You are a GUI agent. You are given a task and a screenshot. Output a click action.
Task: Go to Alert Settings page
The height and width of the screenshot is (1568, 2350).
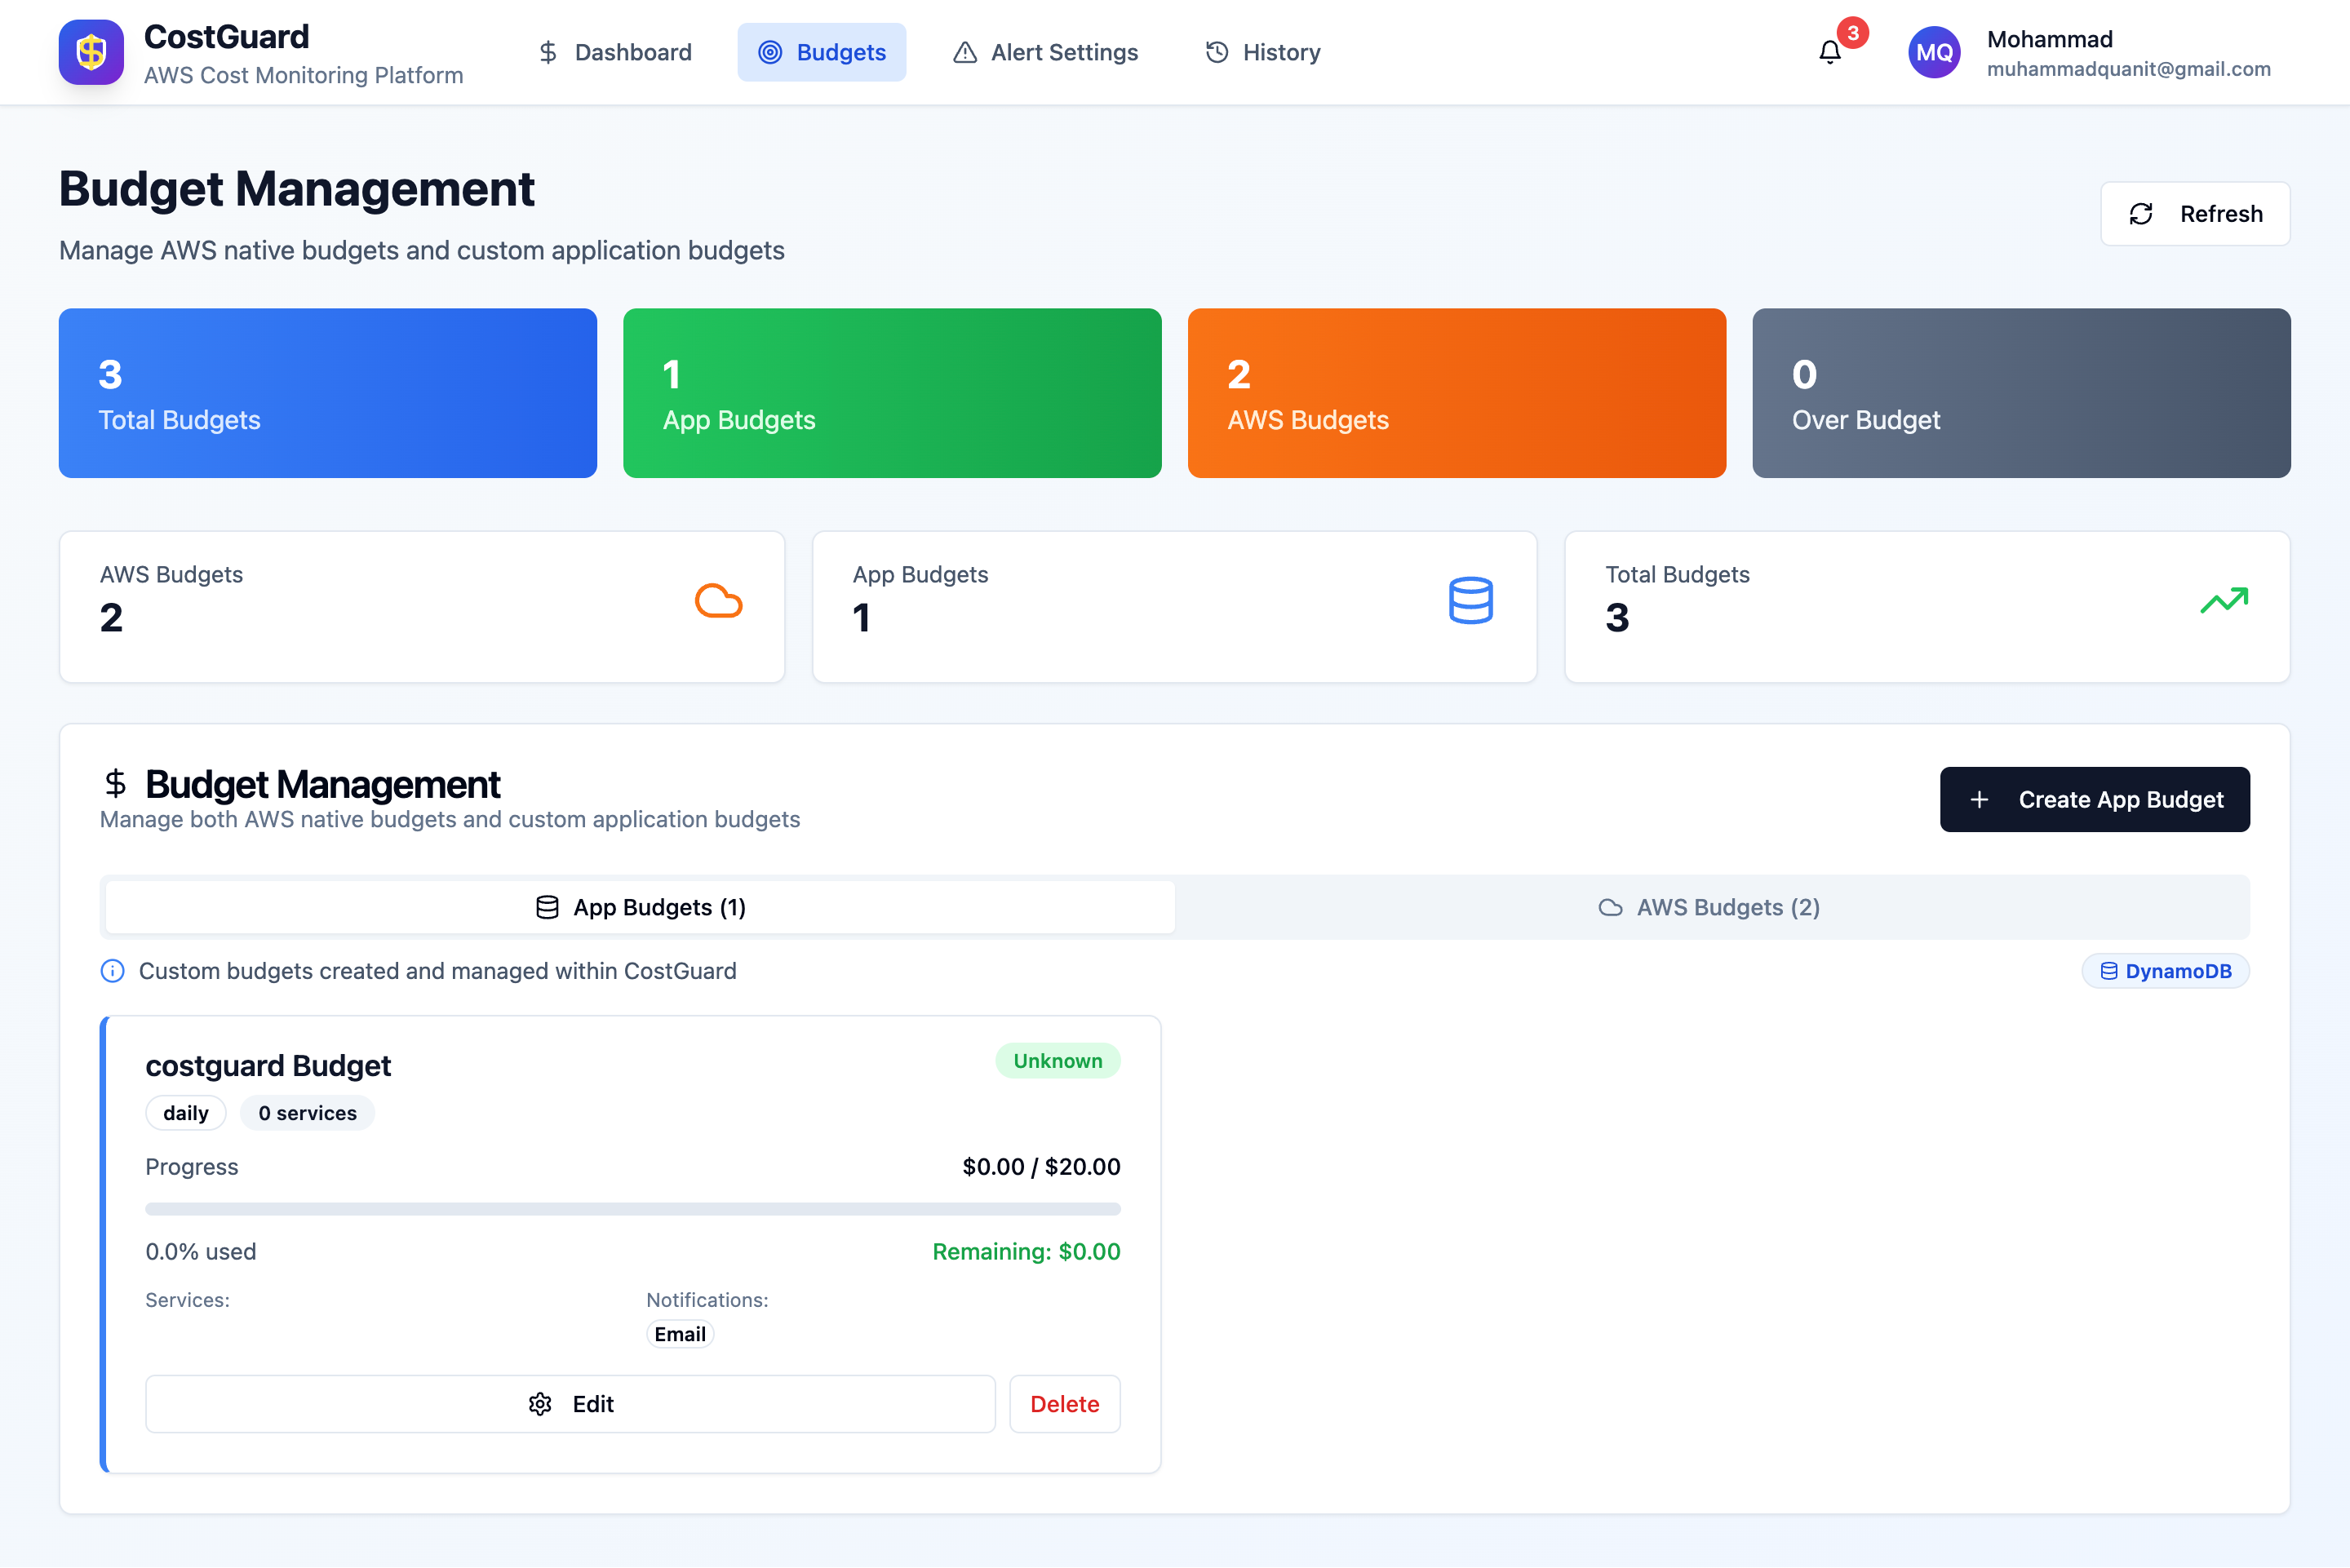1045,52
